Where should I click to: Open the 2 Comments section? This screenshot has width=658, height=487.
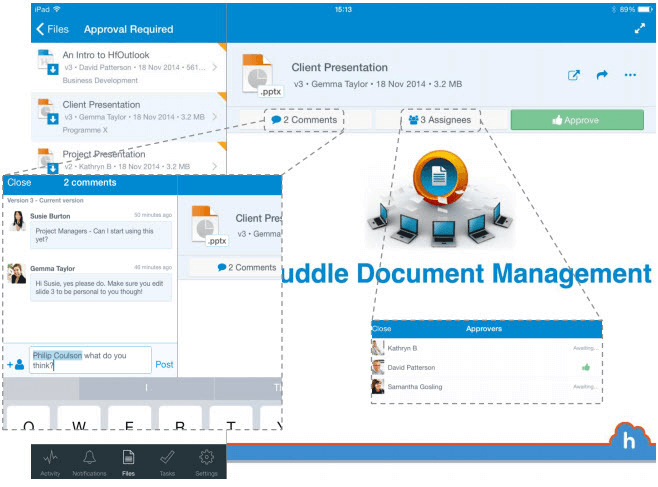tap(304, 120)
